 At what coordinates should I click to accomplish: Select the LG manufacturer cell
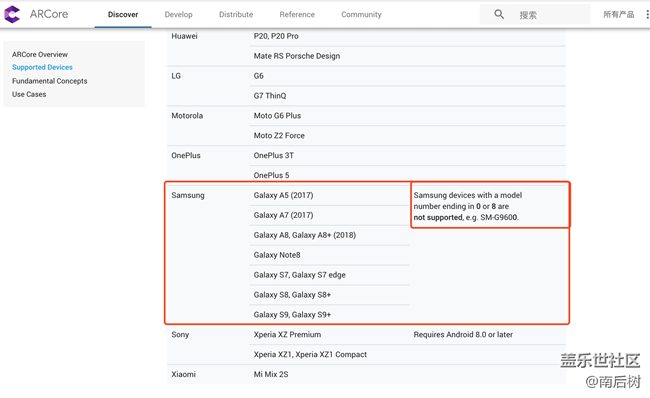point(176,76)
